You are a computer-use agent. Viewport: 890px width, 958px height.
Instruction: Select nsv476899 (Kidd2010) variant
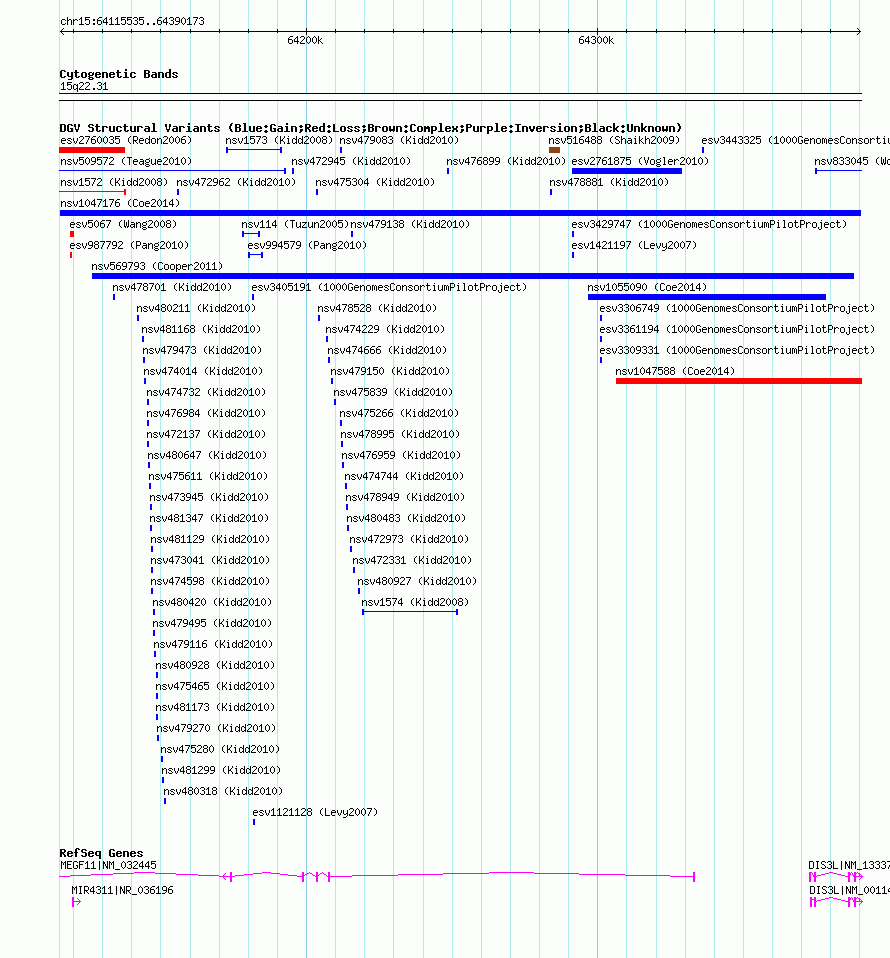(x=506, y=161)
